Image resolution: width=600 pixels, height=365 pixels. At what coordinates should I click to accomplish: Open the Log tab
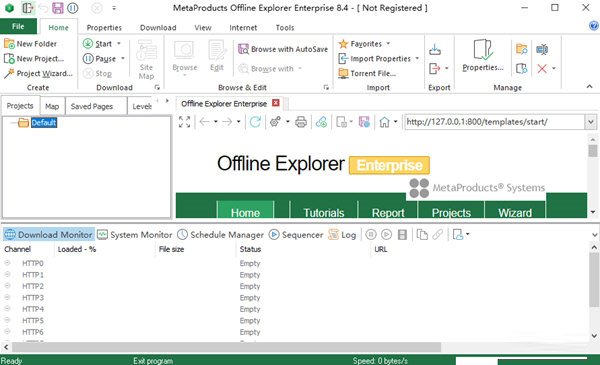[x=342, y=235]
